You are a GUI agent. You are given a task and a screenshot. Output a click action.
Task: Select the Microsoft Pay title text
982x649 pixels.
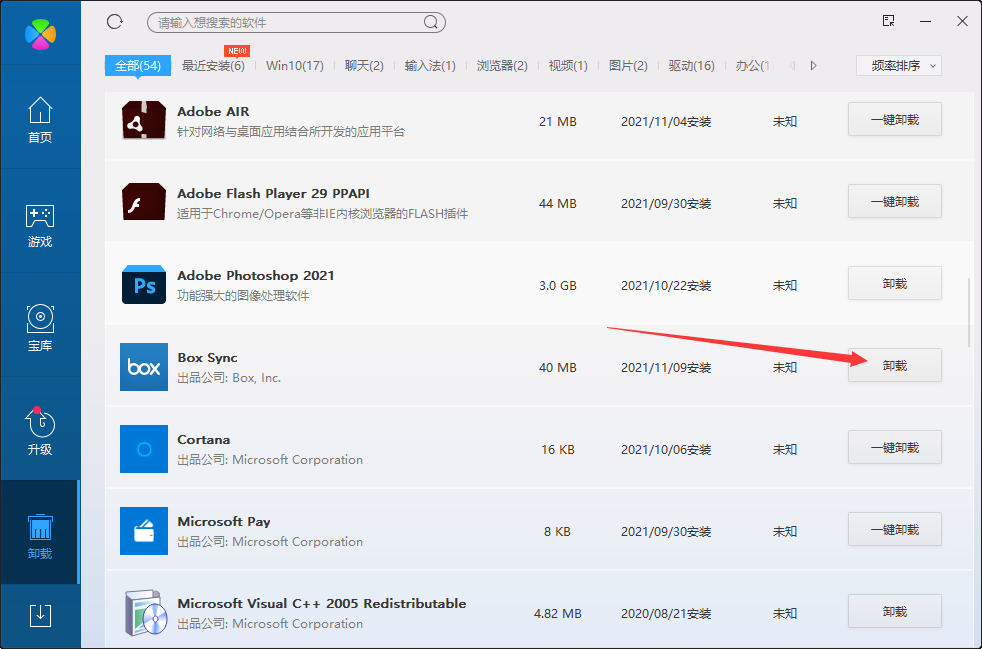(224, 522)
